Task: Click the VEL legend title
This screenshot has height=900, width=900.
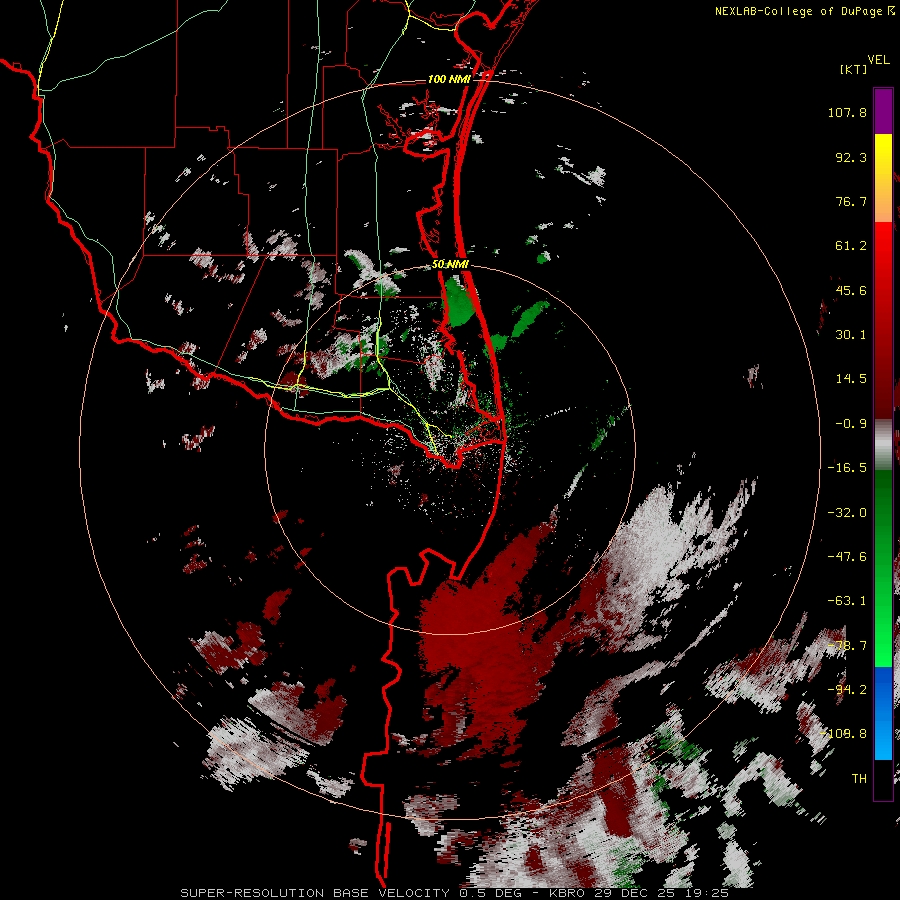Action: tap(878, 60)
